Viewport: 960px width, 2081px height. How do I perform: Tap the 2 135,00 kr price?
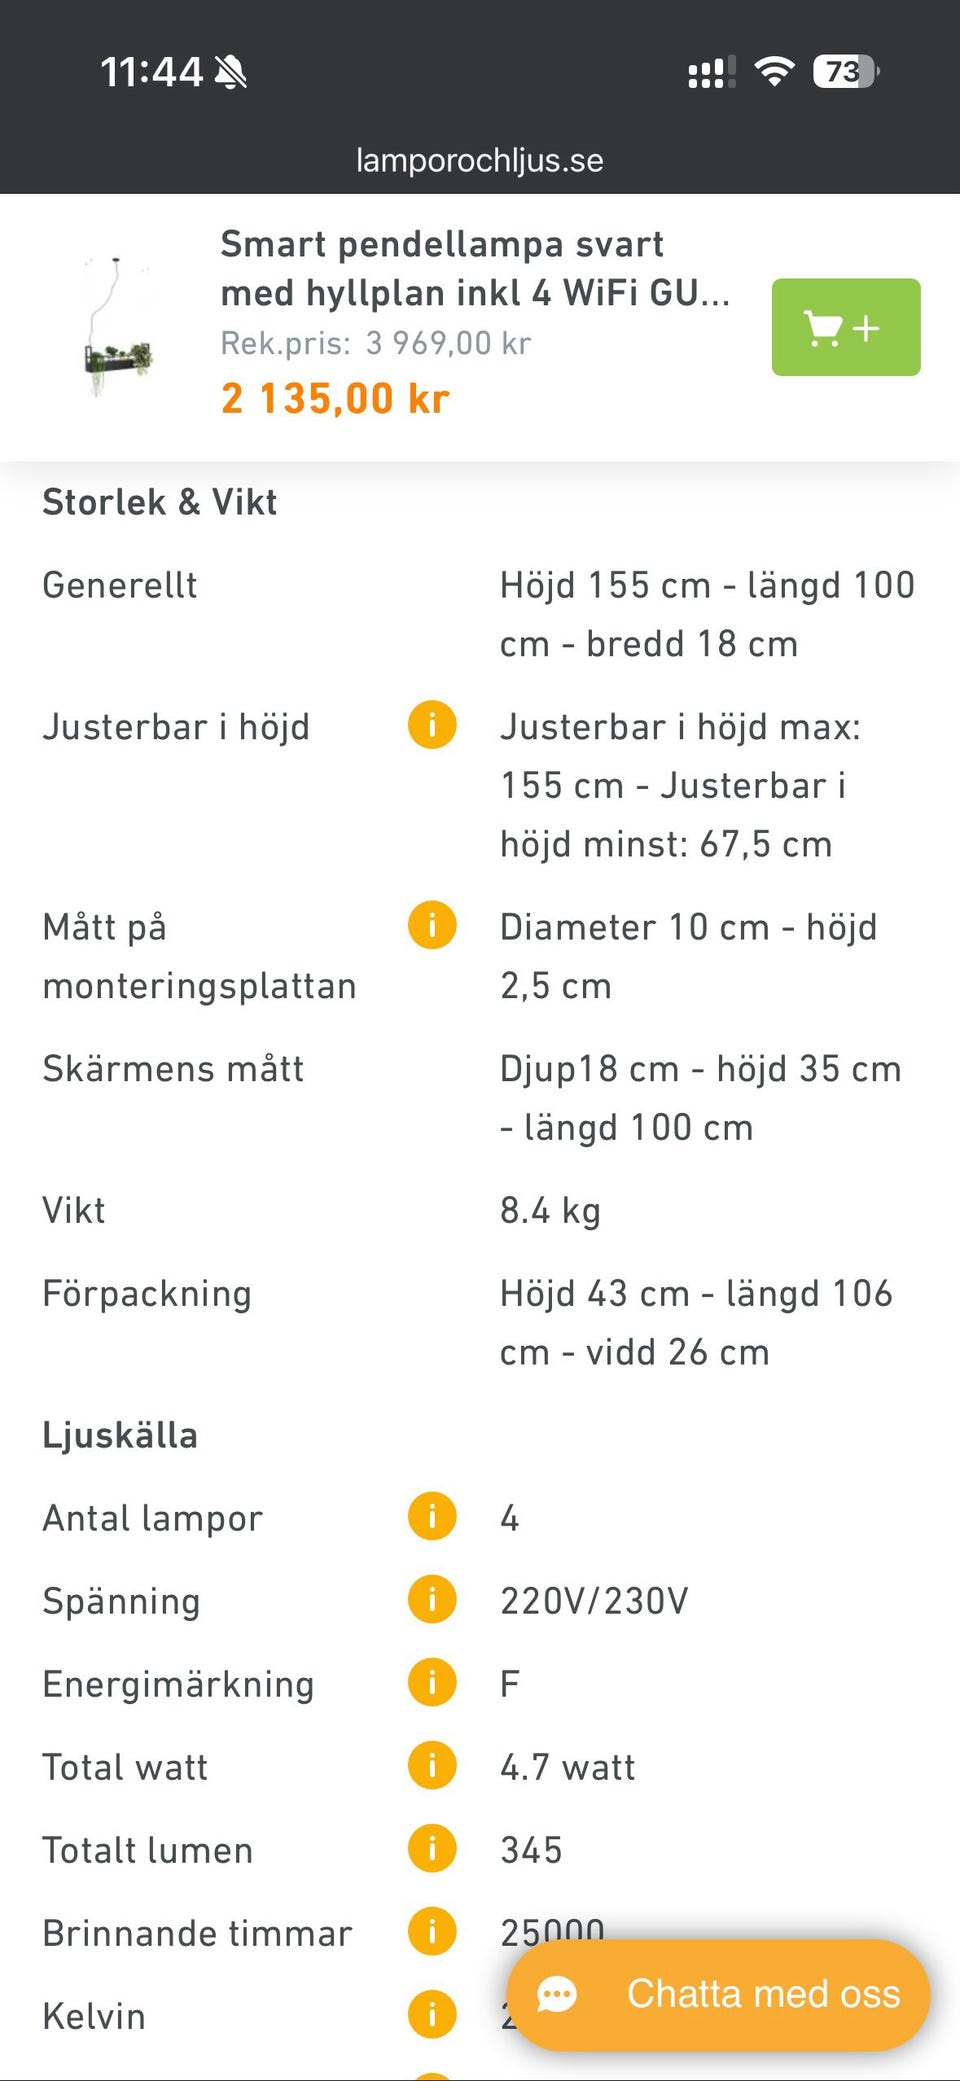pos(335,398)
